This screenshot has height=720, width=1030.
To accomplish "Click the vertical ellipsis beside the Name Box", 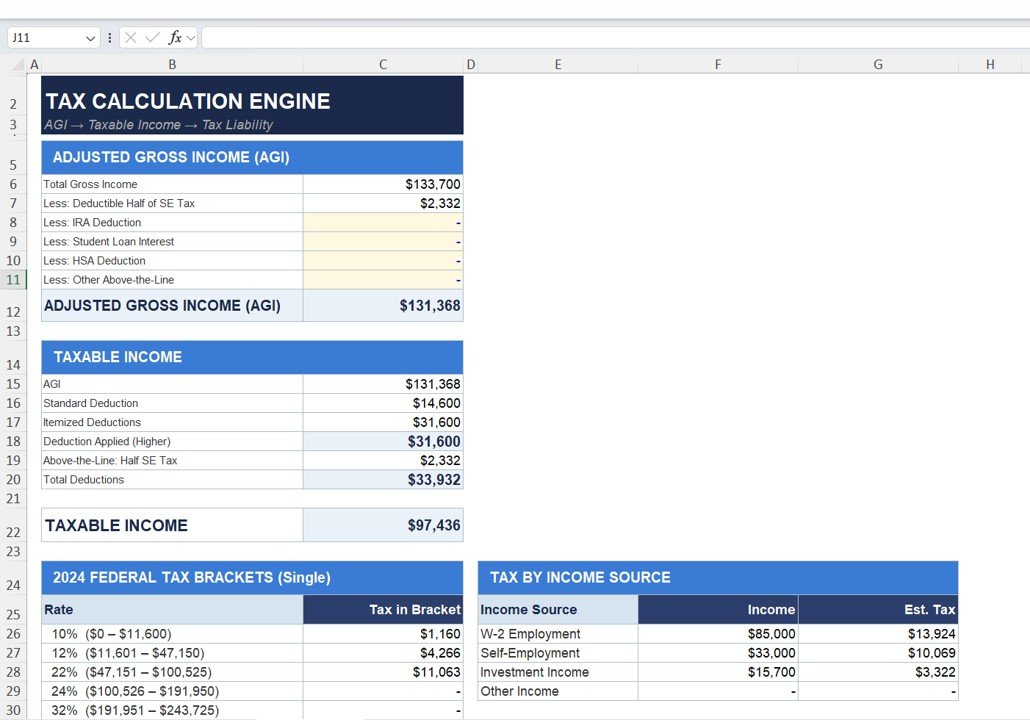I will tap(109, 37).
